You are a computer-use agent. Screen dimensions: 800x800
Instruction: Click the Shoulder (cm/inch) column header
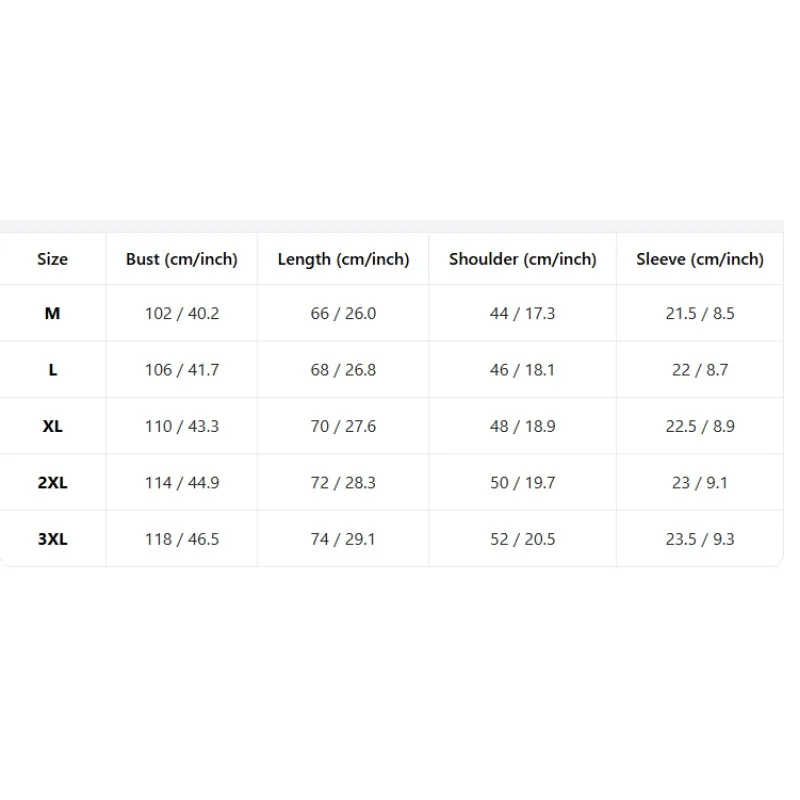(x=522, y=259)
